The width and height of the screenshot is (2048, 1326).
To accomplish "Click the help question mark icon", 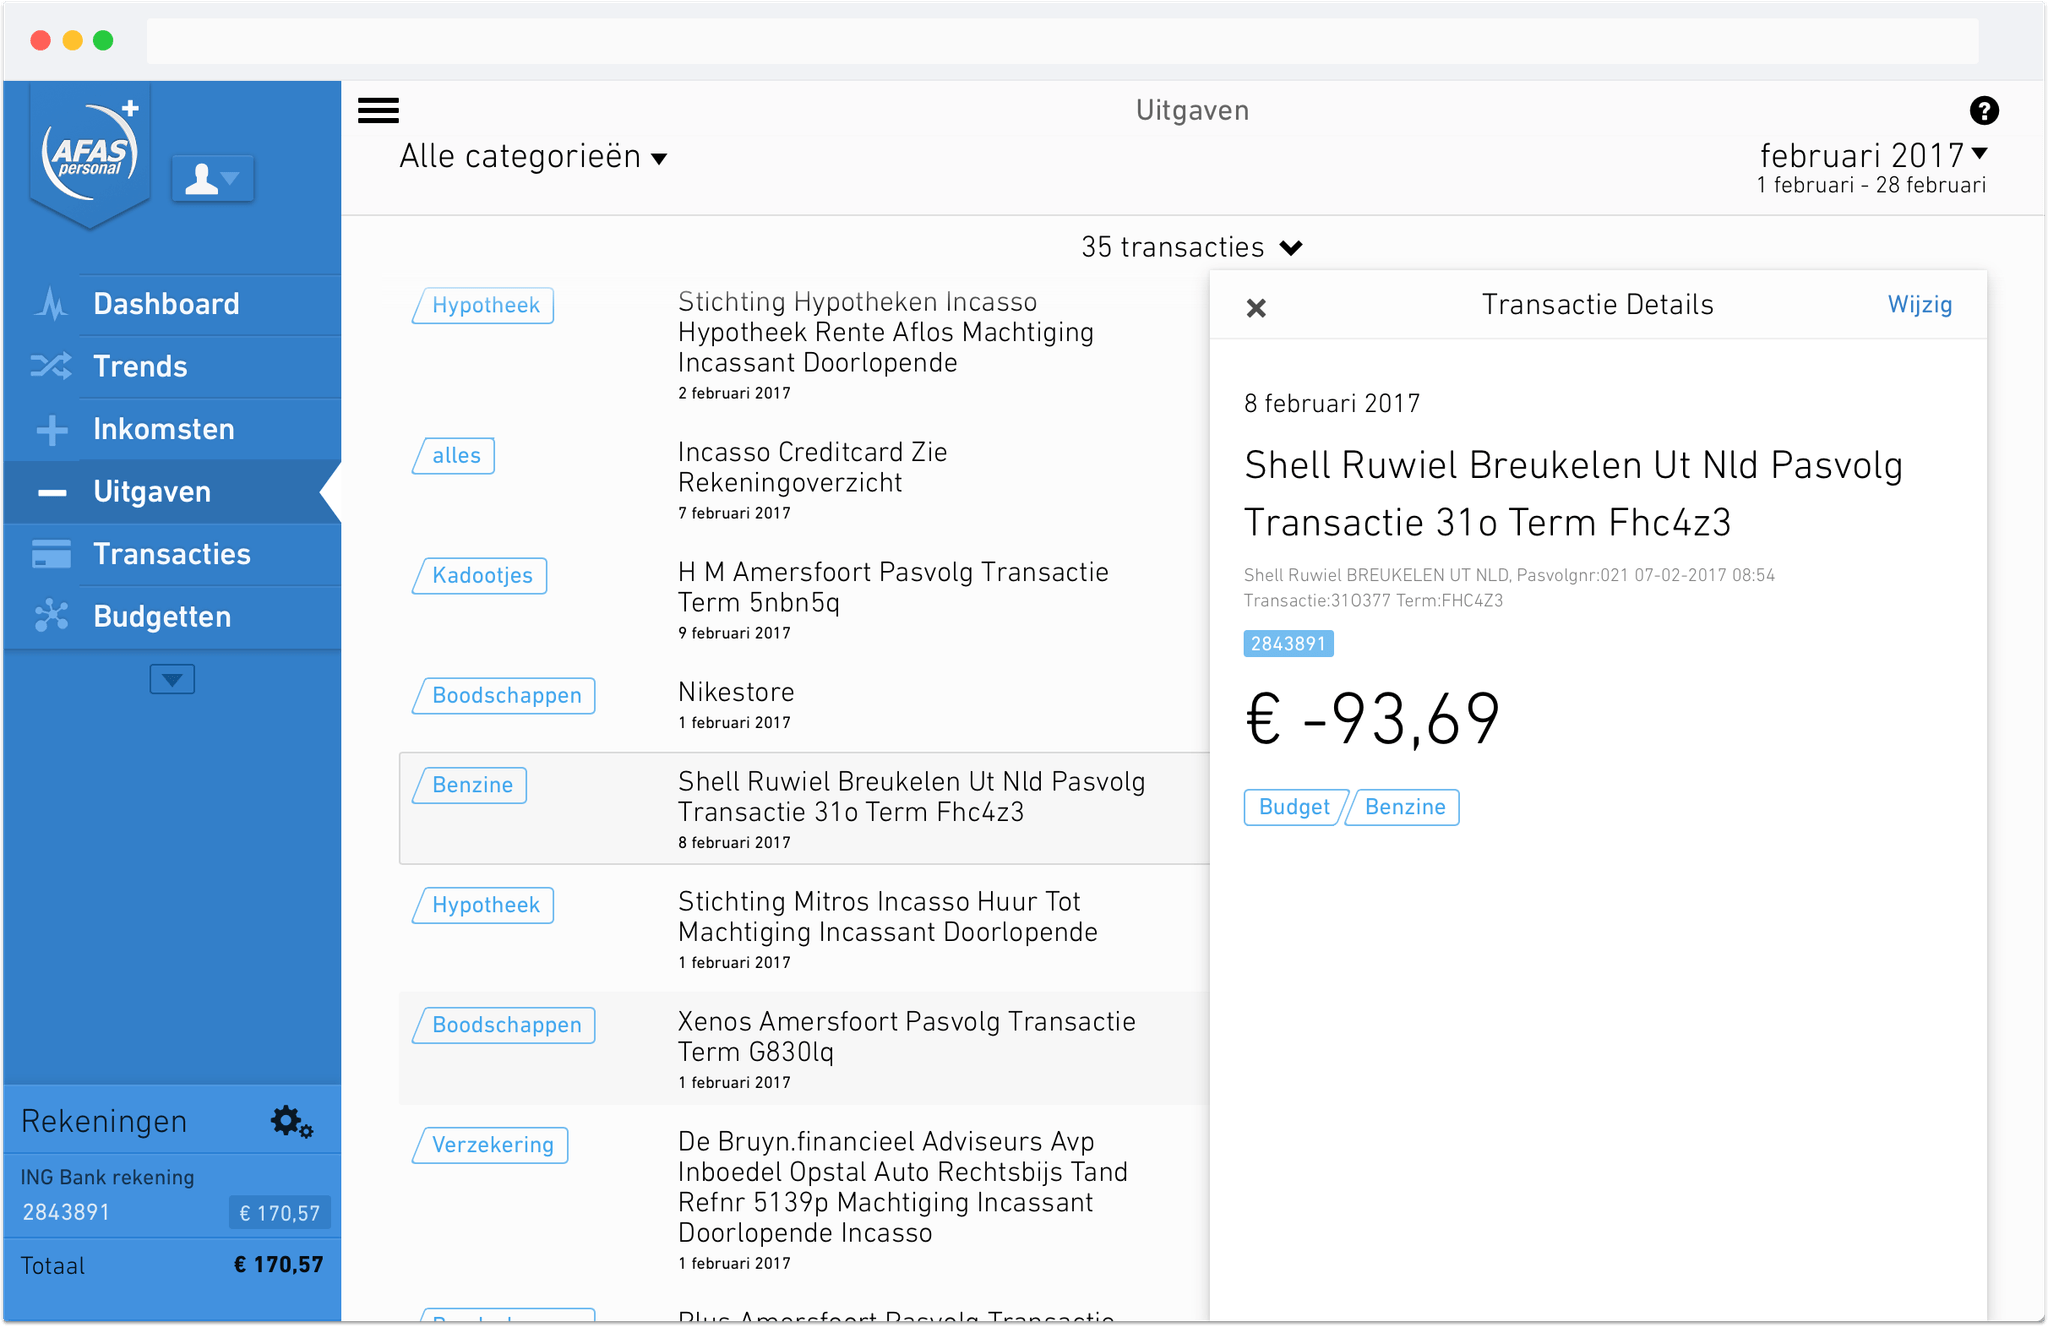I will (1984, 110).
